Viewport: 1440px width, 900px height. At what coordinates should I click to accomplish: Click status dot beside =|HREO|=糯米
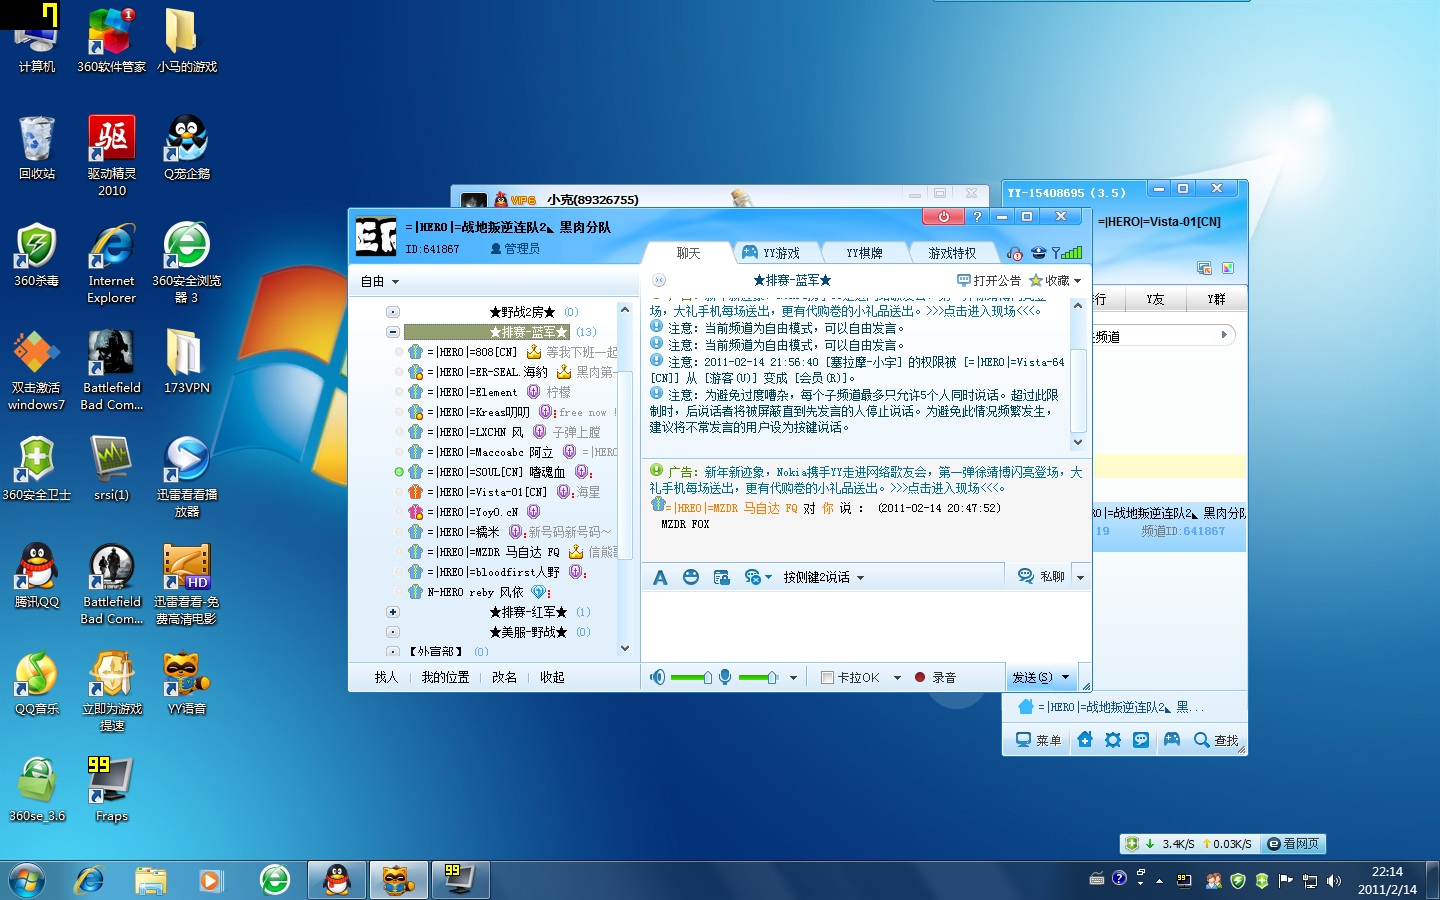399,532
